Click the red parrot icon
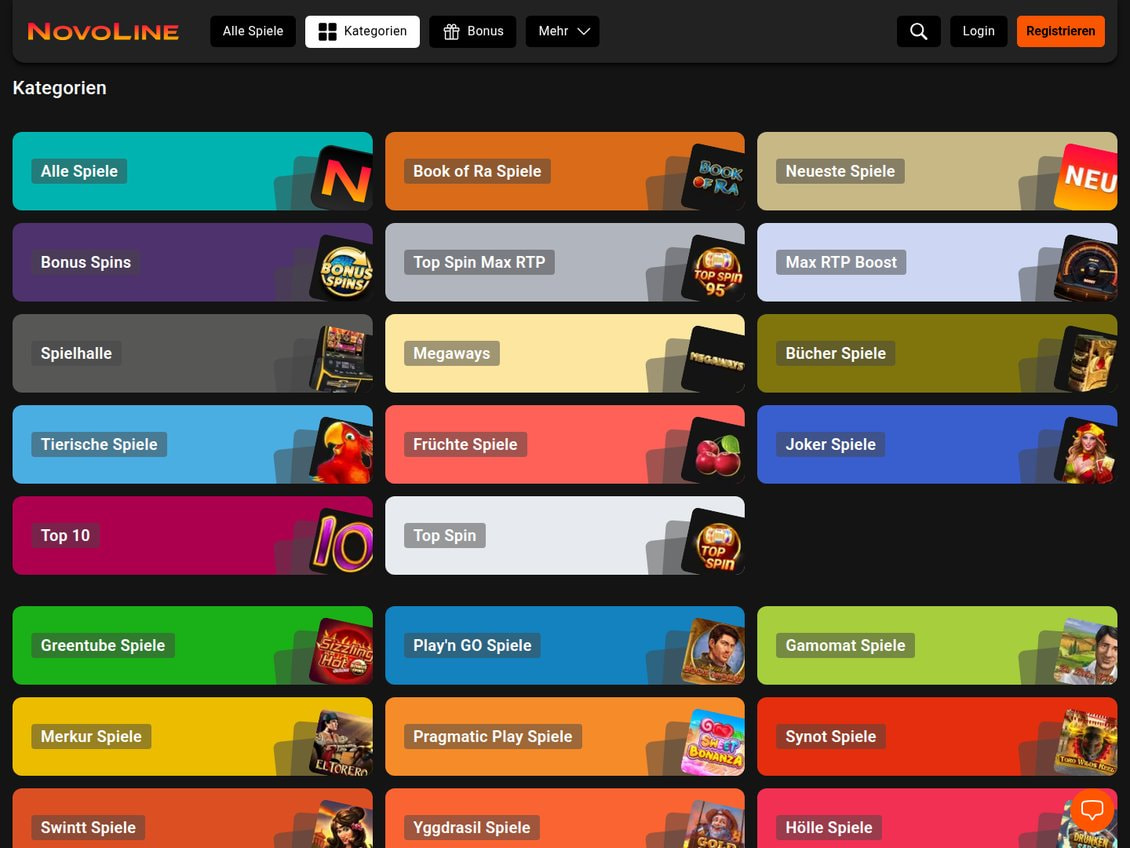Screen dimensions: 1130x848 342,450
